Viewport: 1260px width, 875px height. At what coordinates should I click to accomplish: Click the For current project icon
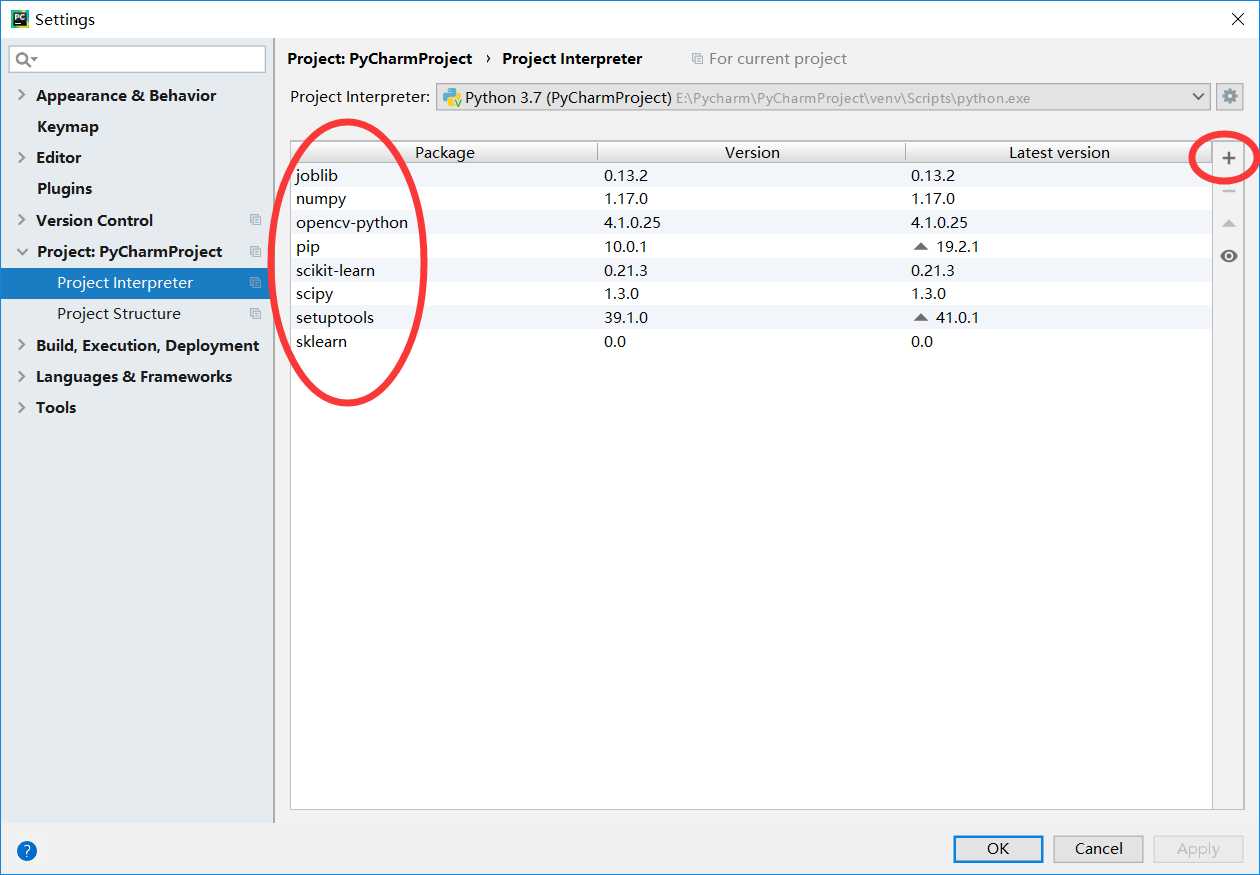[697, 59]
